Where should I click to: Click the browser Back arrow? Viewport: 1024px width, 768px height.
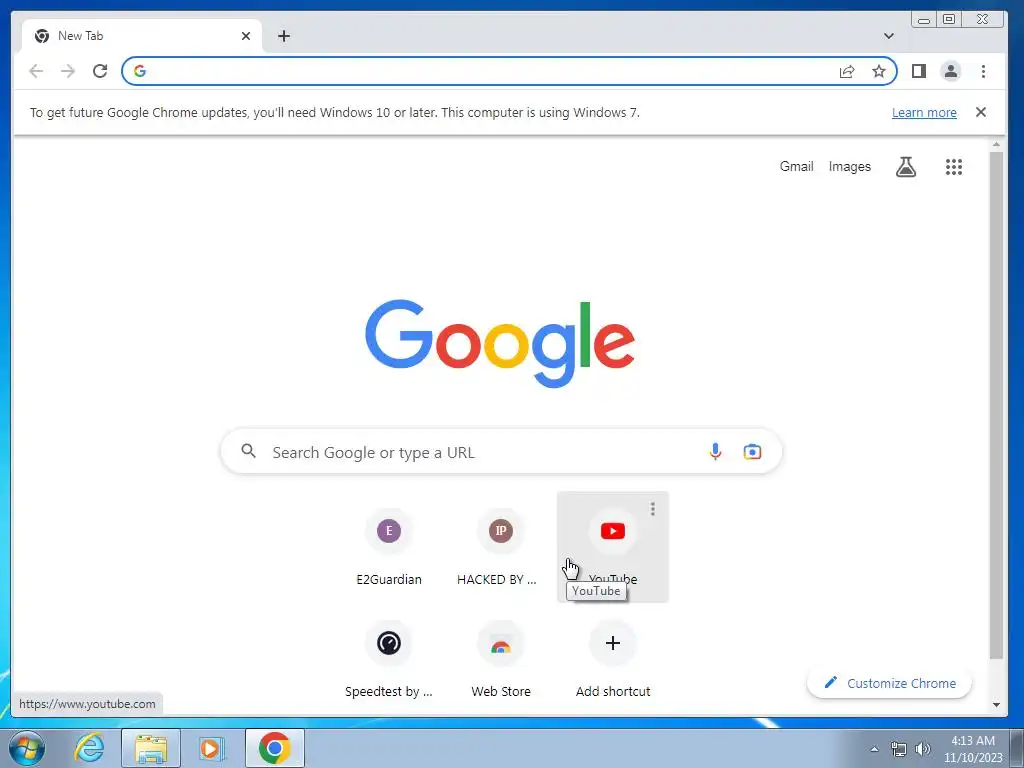[x=36, y=71]
